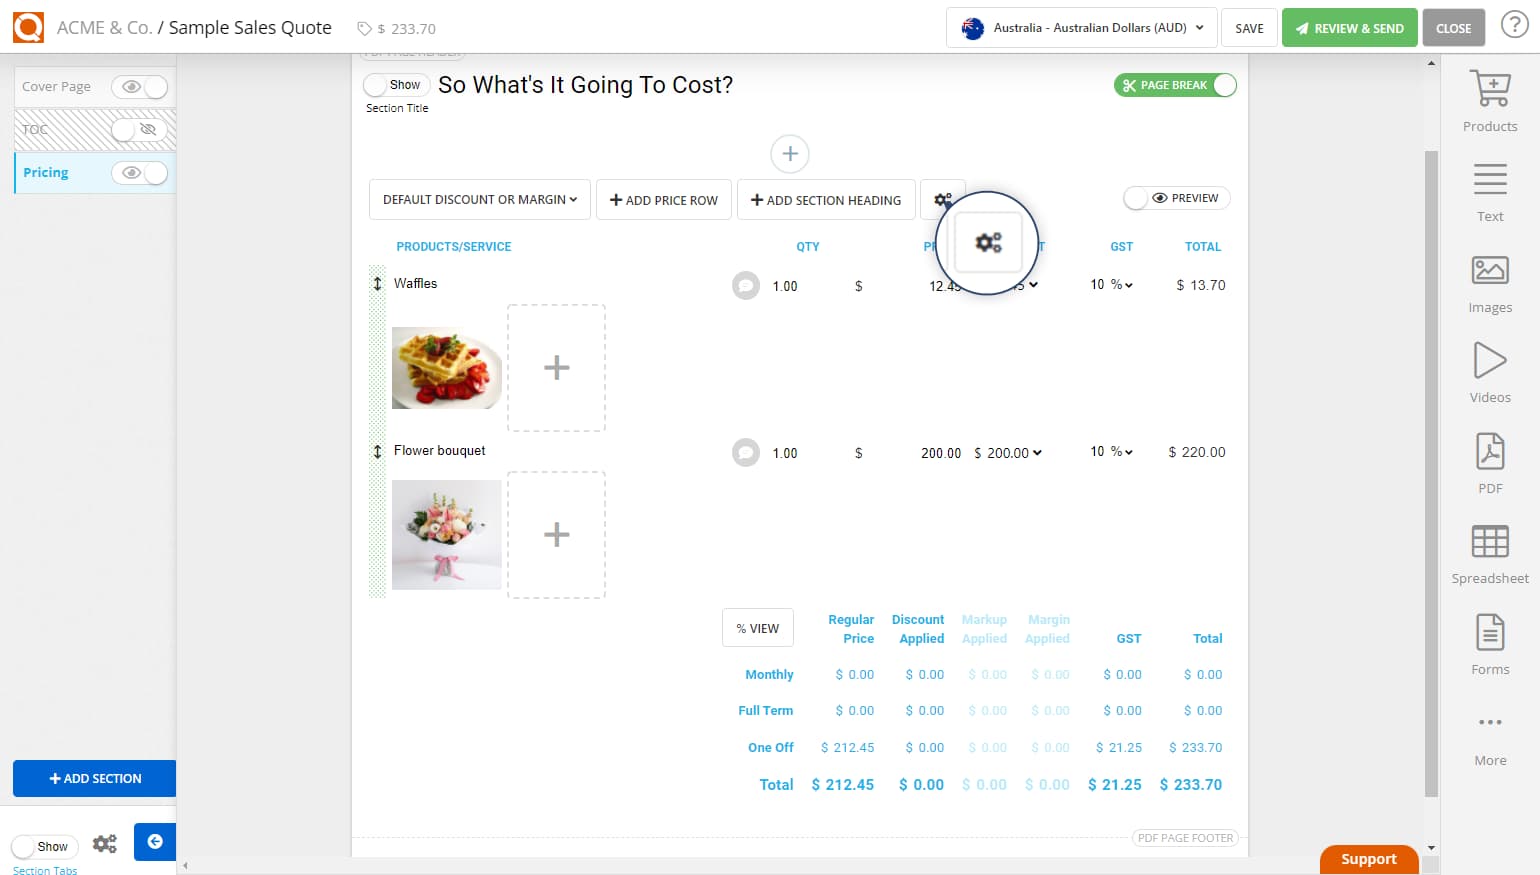
Task: Open the GST percentage dropdown for Flower bouquet
Action: coord(1111,451)
